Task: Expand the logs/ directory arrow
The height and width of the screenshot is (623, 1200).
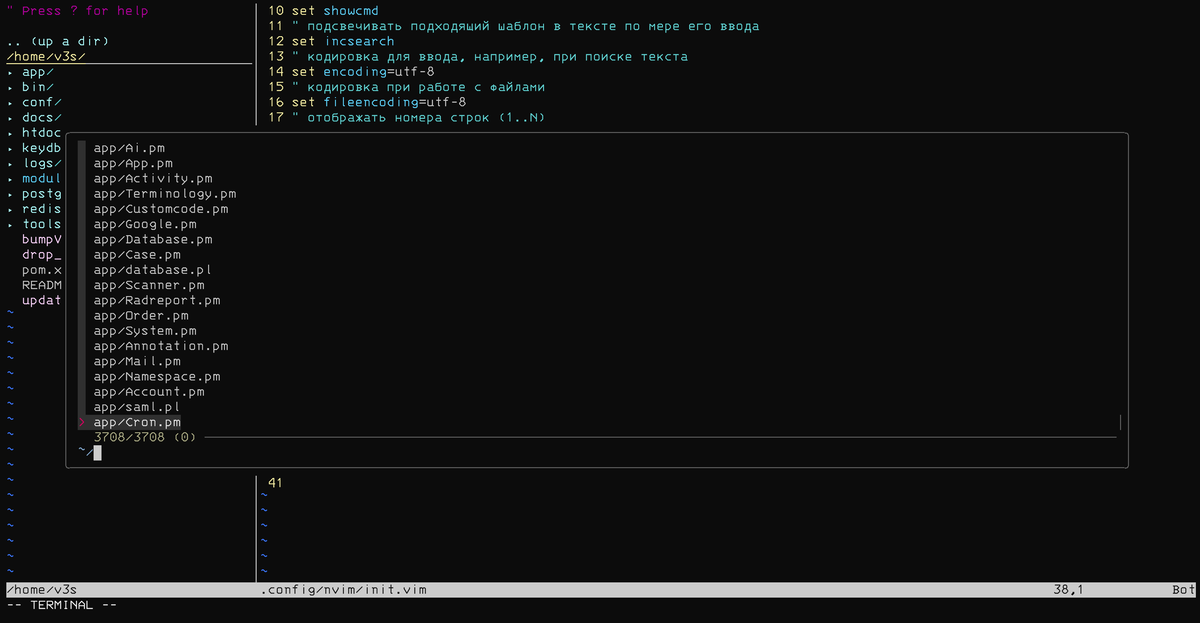Action: click(x=10, y=163)
